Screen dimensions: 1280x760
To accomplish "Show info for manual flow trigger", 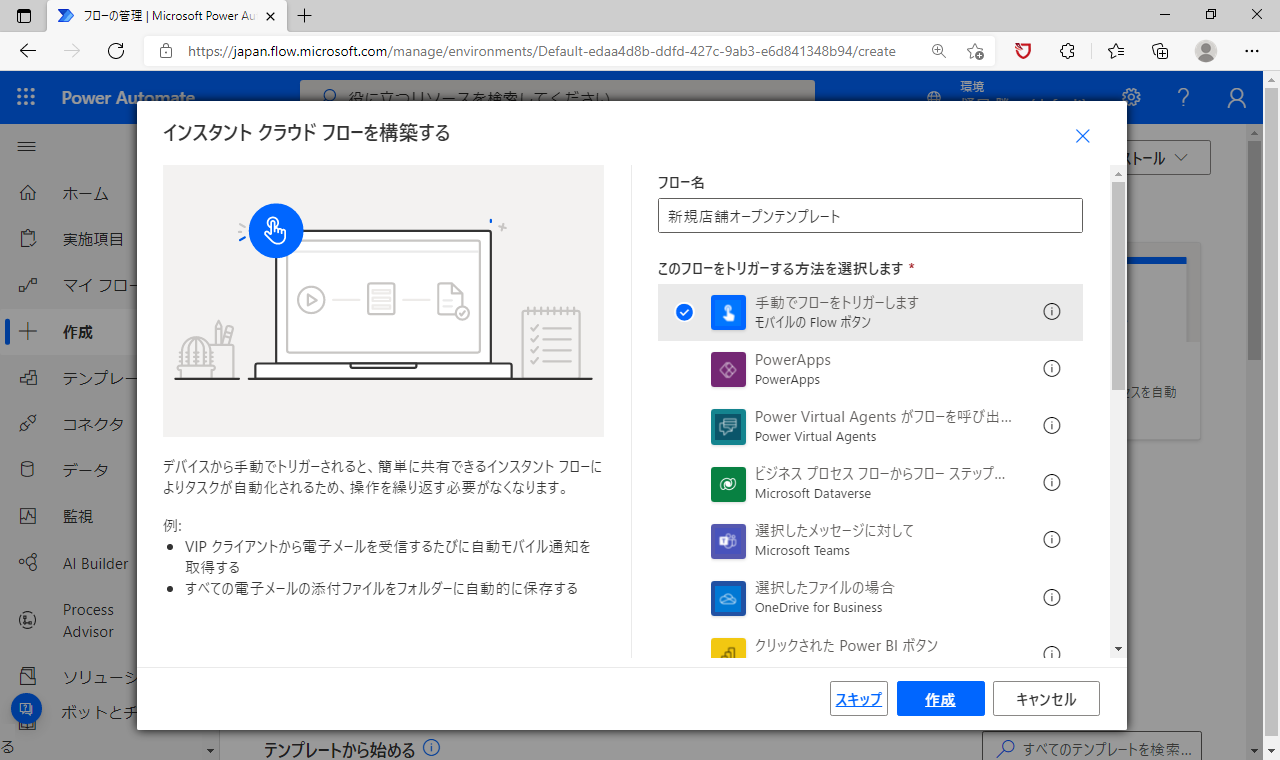I will pos(1051,311).
